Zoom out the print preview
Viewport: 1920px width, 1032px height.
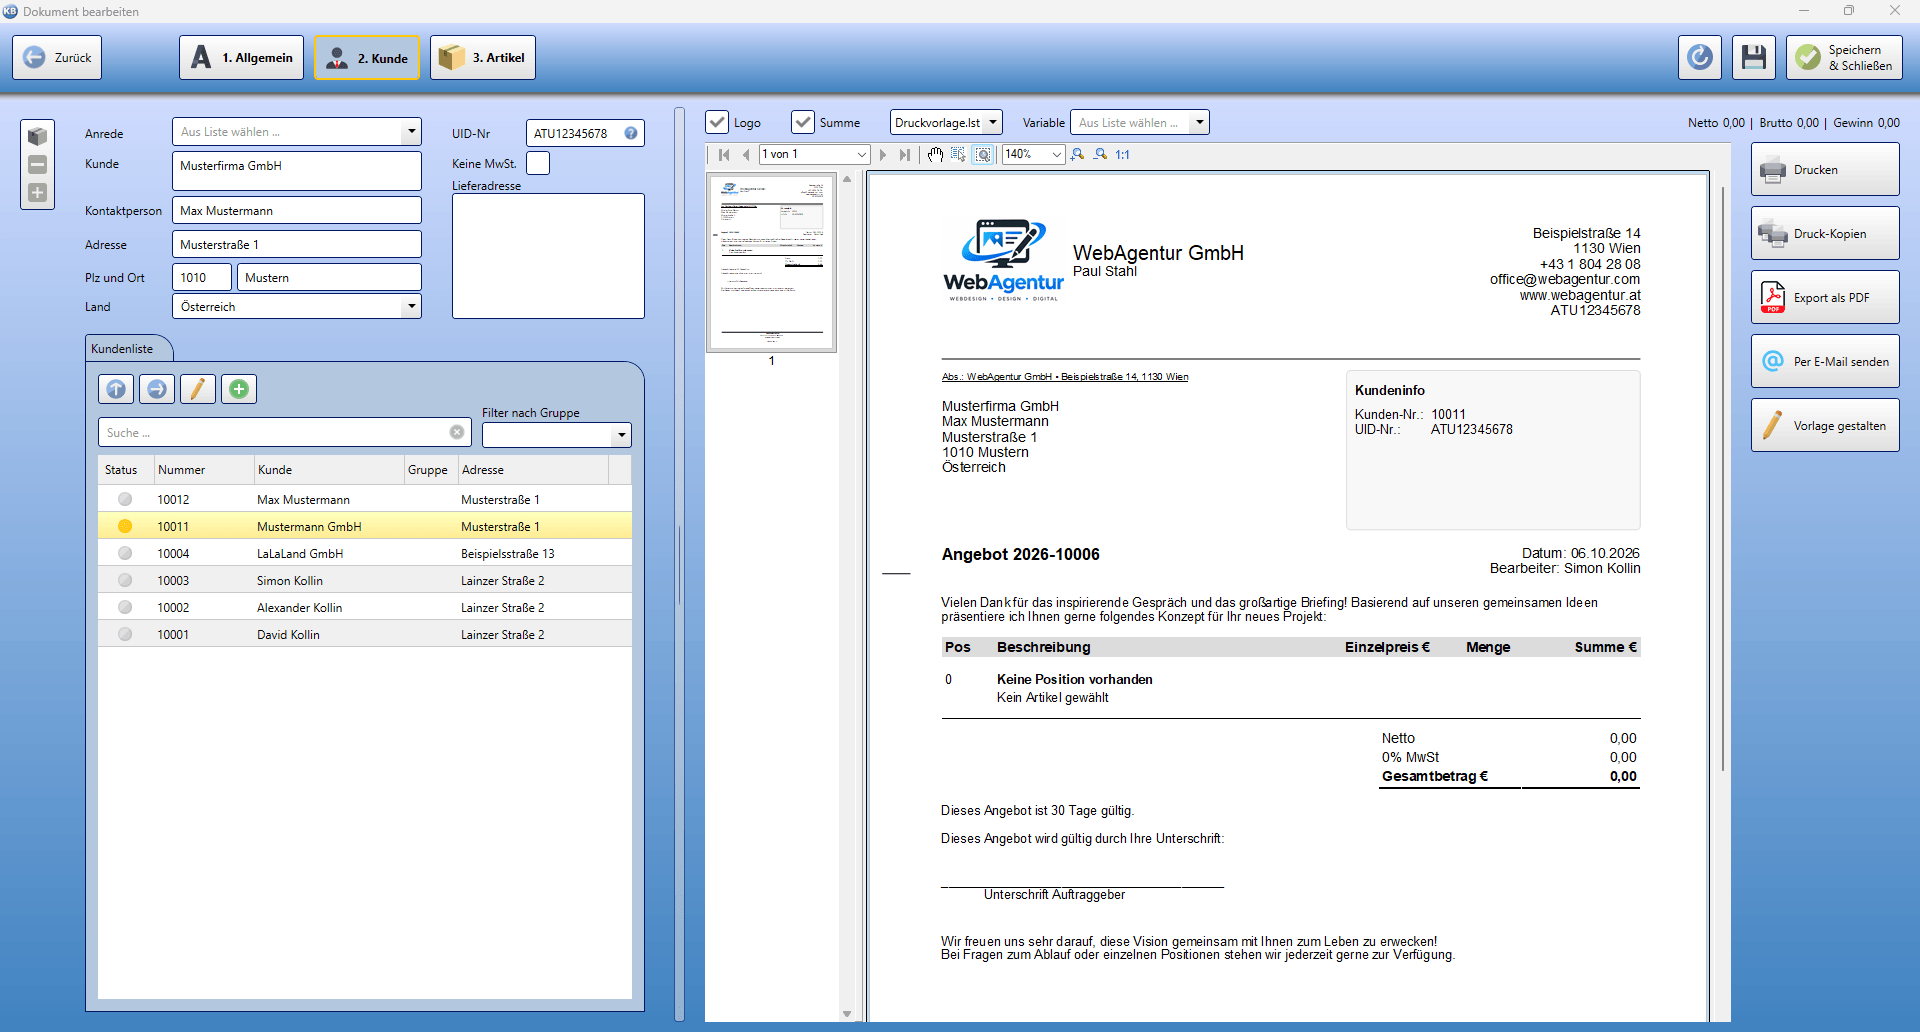coord(1100,154)
